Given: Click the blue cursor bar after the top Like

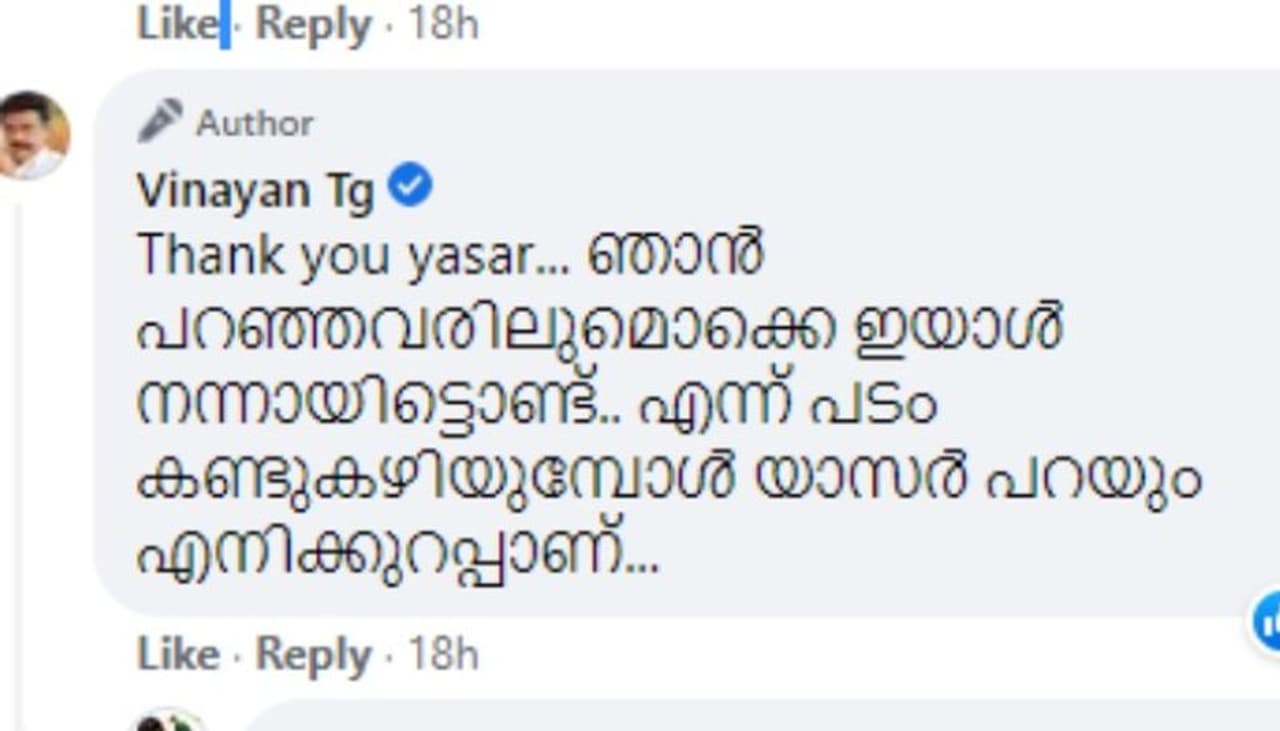Looking at the screenshot, I should (x=225, y=24).
